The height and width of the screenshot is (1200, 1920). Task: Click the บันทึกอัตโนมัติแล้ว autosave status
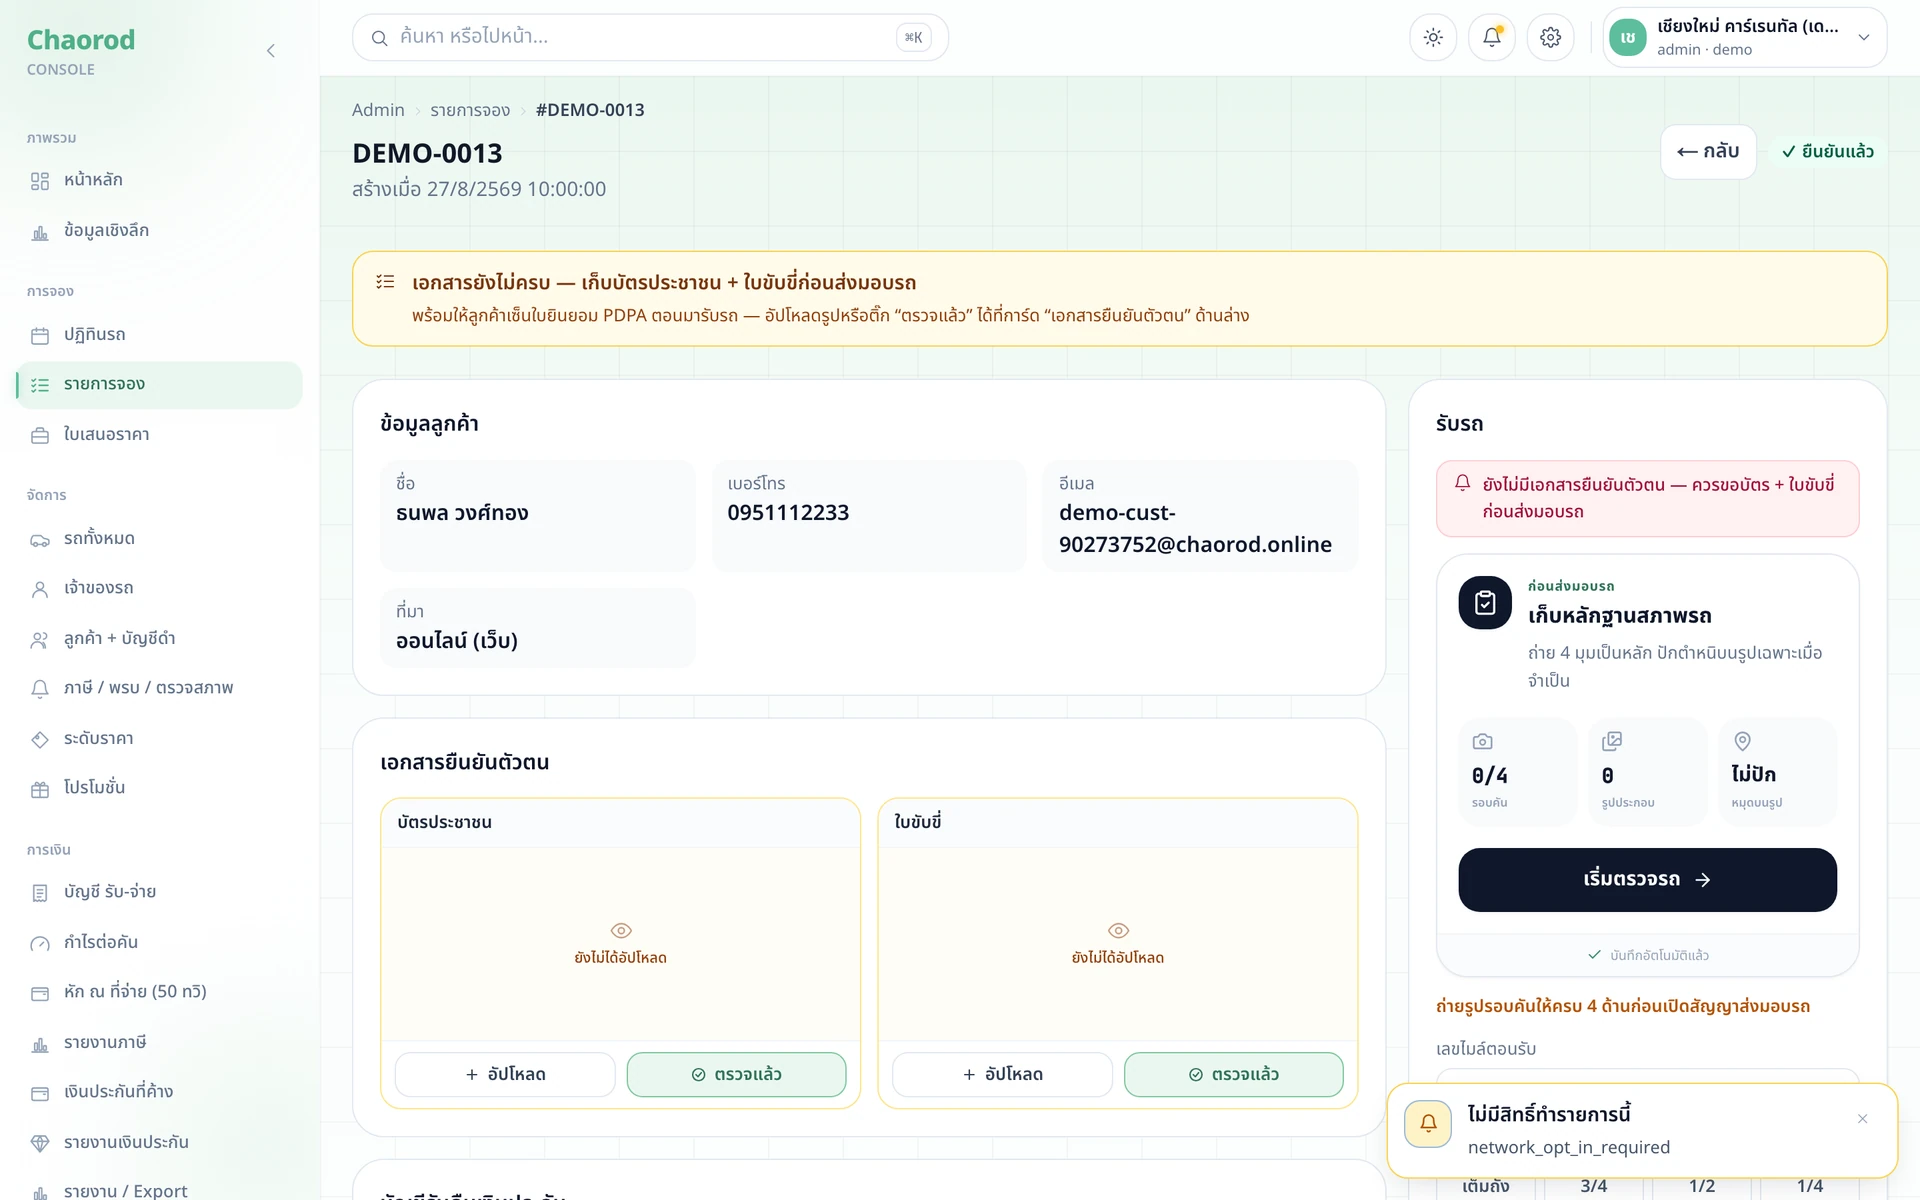(x=1648, y=955)
